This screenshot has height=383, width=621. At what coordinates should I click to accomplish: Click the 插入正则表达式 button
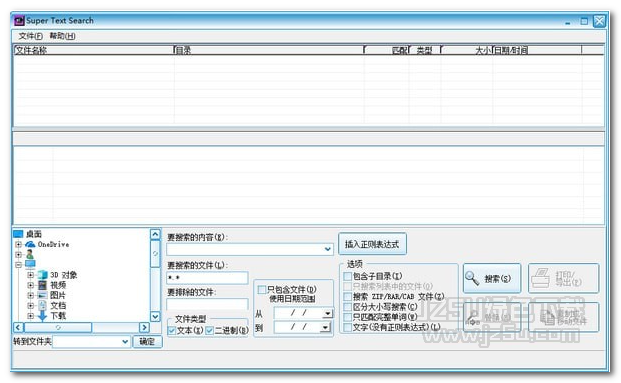click(372, 244)
